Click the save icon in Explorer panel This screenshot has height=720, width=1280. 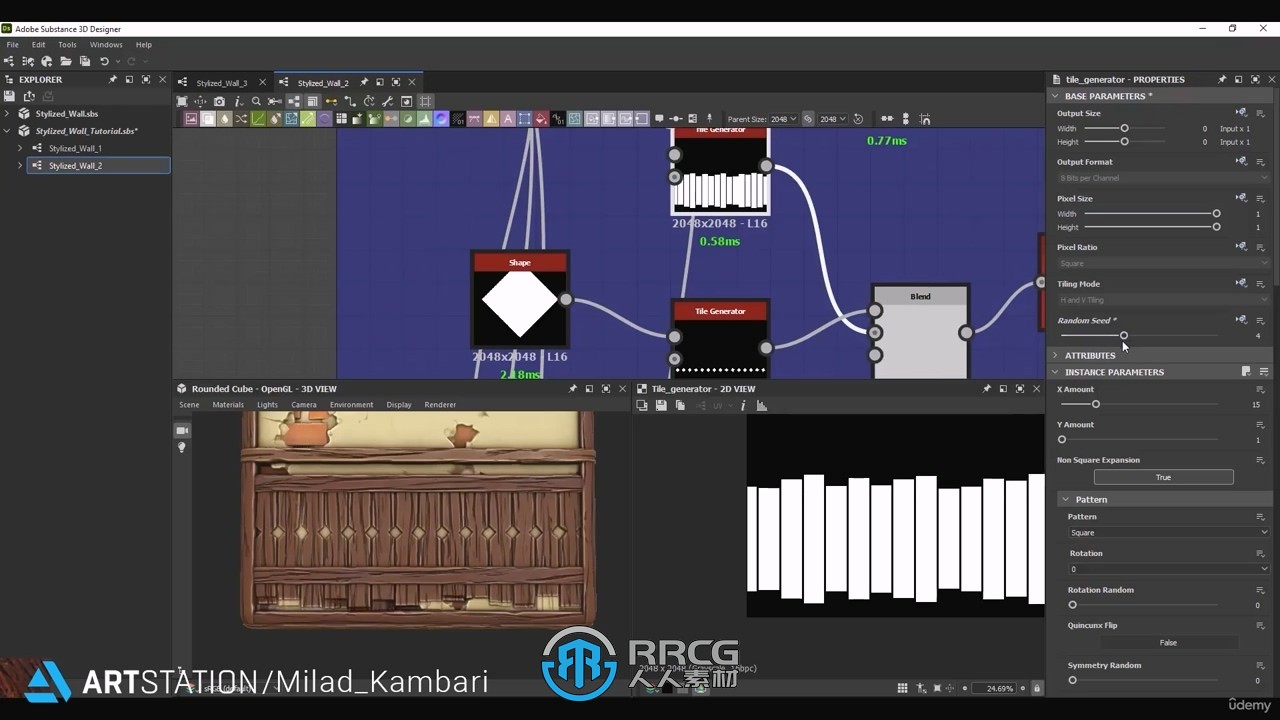[9, 96]
